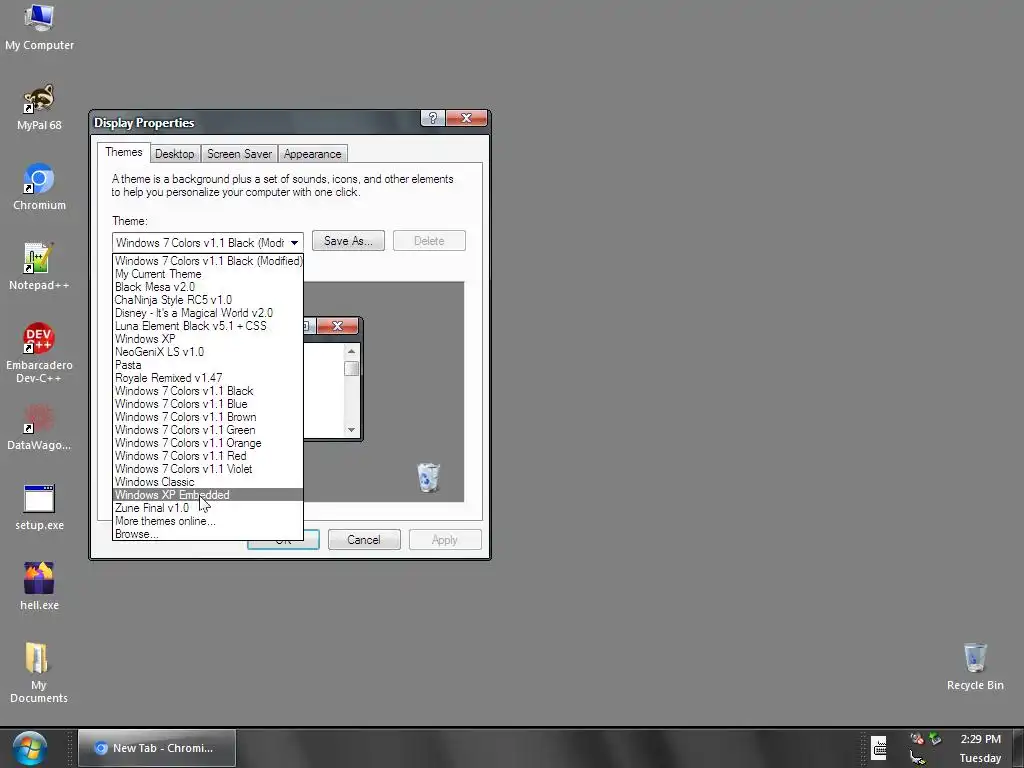Select the Chromium desktop shortcut

coord(39,187)
